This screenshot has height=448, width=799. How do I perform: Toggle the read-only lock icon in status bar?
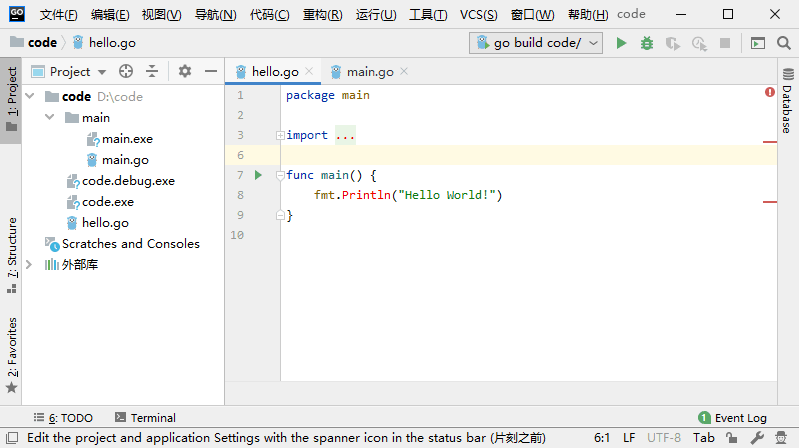[731, 438]
